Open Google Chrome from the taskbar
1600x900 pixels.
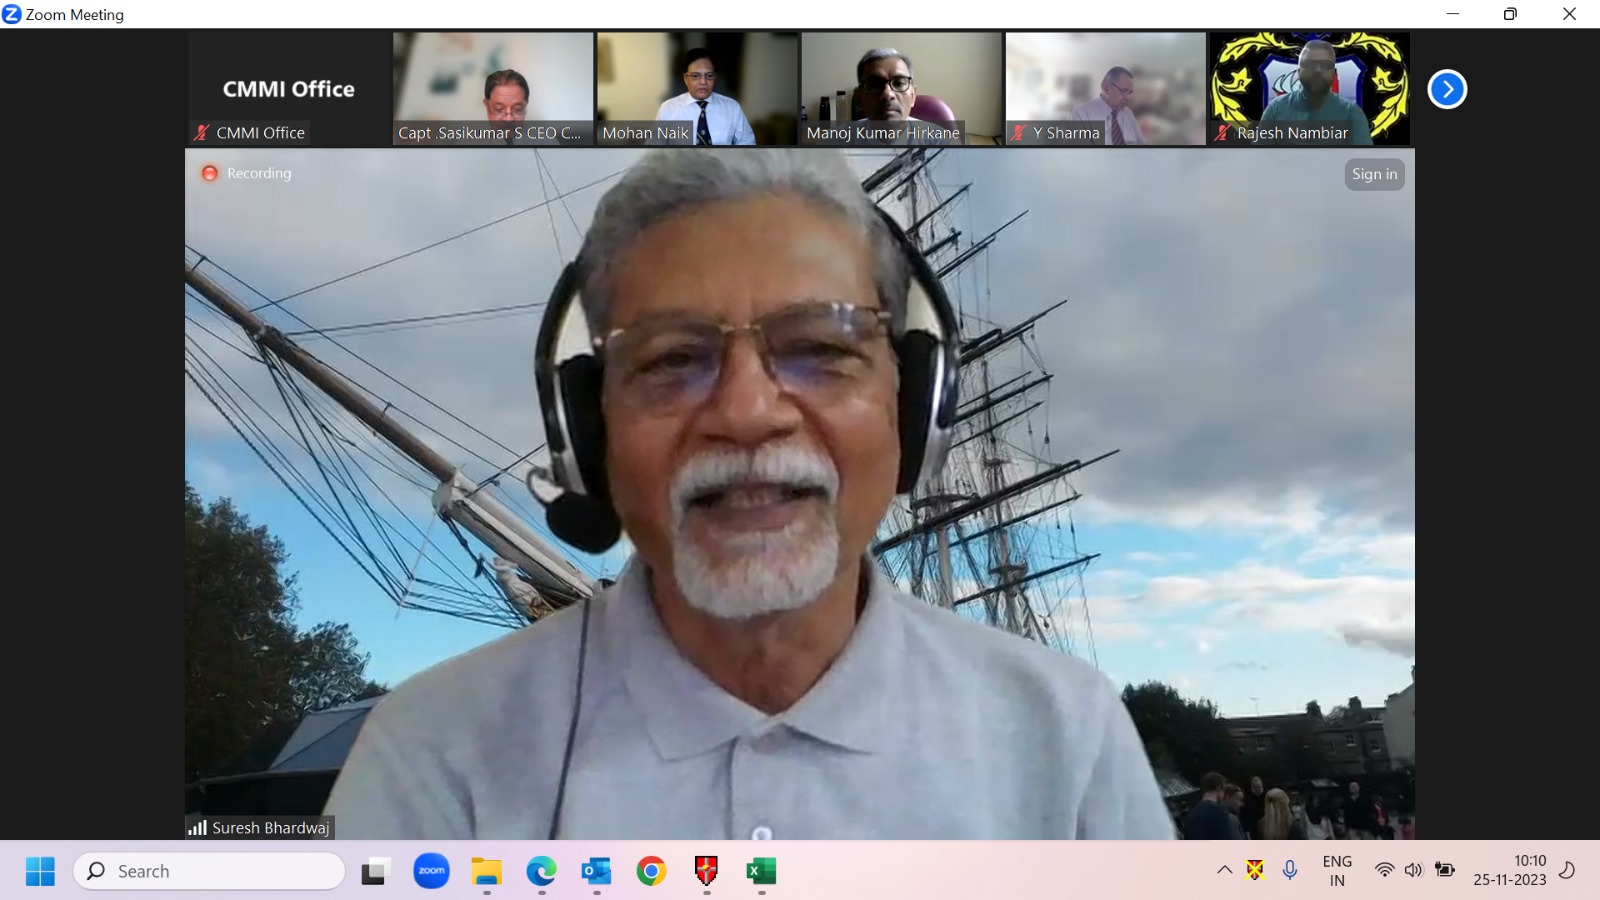651,871
